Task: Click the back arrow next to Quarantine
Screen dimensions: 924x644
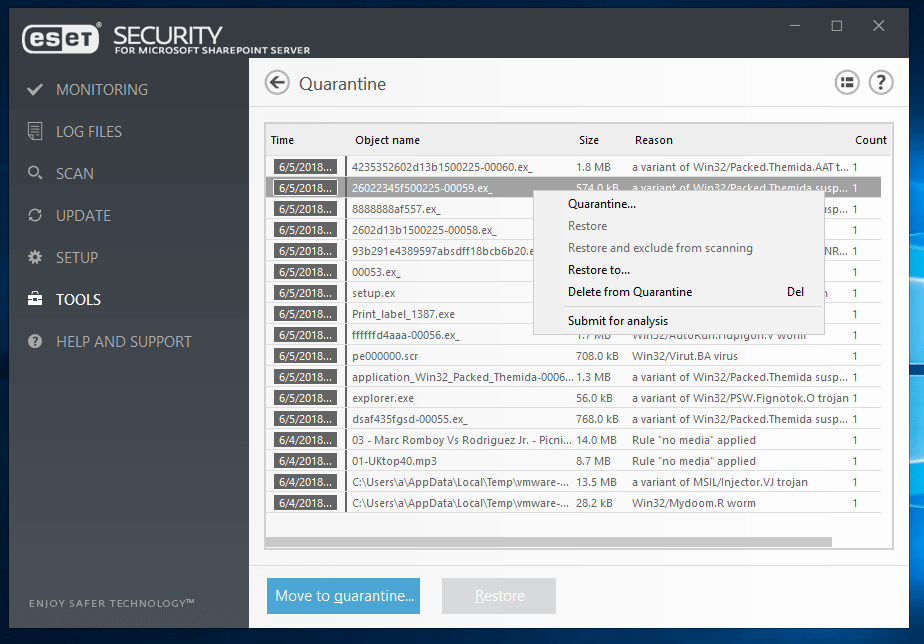Action: pyautogui.click(x=277, y=83)
